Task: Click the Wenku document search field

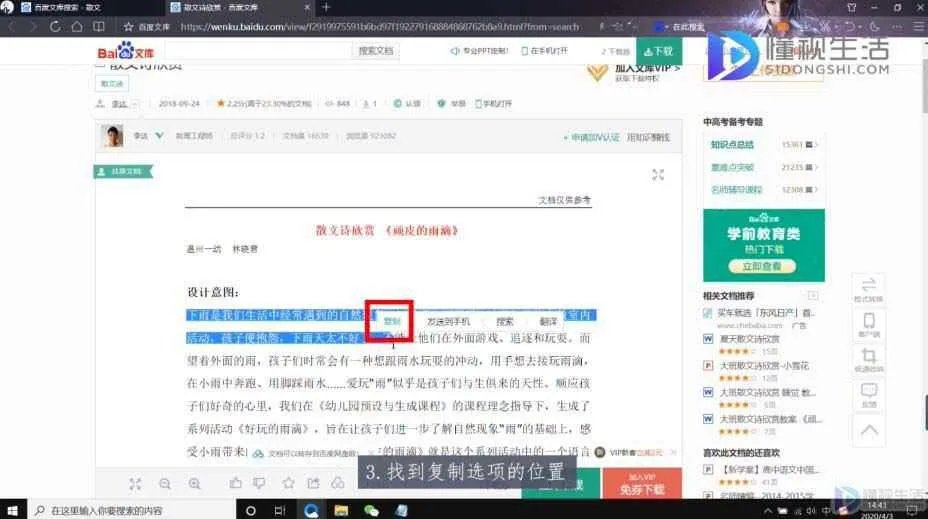Action: [x=258, y=51]
